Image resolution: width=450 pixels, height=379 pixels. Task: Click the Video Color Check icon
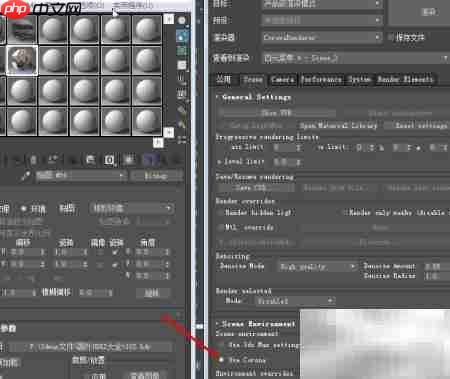(182, 79)
